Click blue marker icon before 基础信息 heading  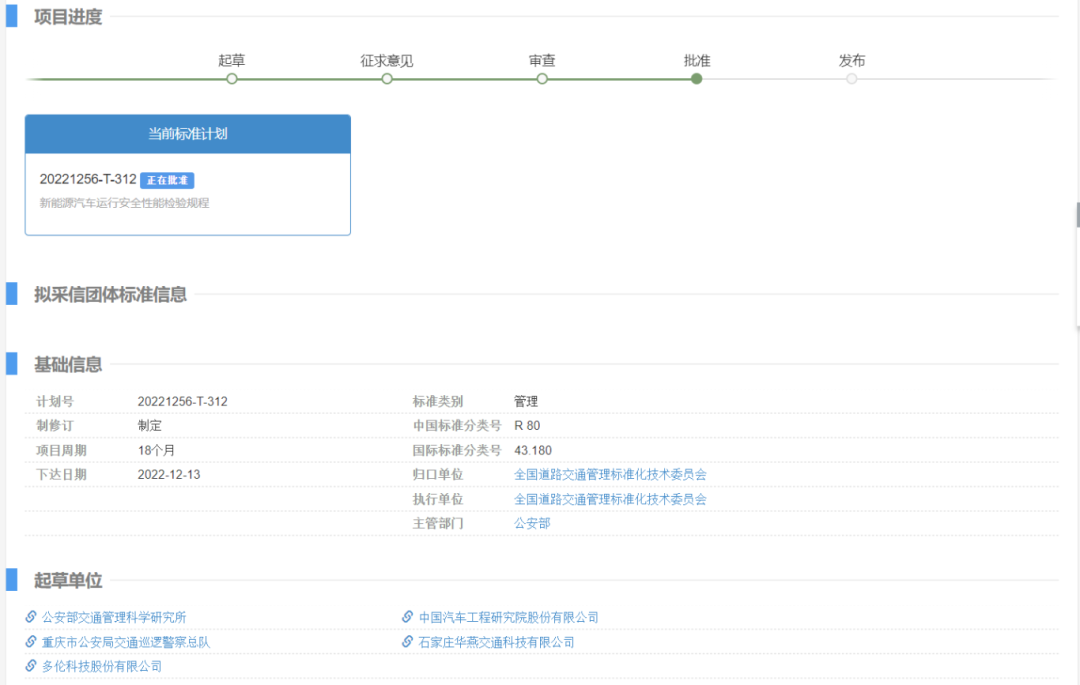12,365
